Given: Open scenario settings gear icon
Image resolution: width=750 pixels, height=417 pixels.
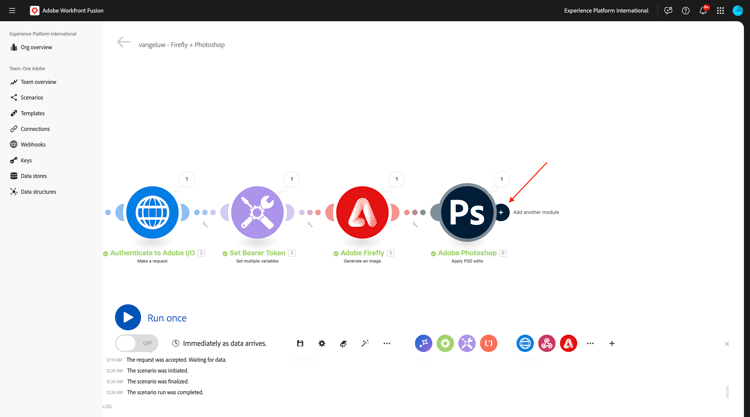Looking at the screenshot, I should click(x=322, y=343).
